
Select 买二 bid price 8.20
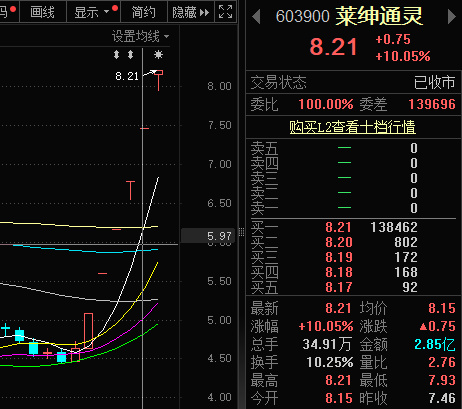pyautogui.click(x=339, y=242)
